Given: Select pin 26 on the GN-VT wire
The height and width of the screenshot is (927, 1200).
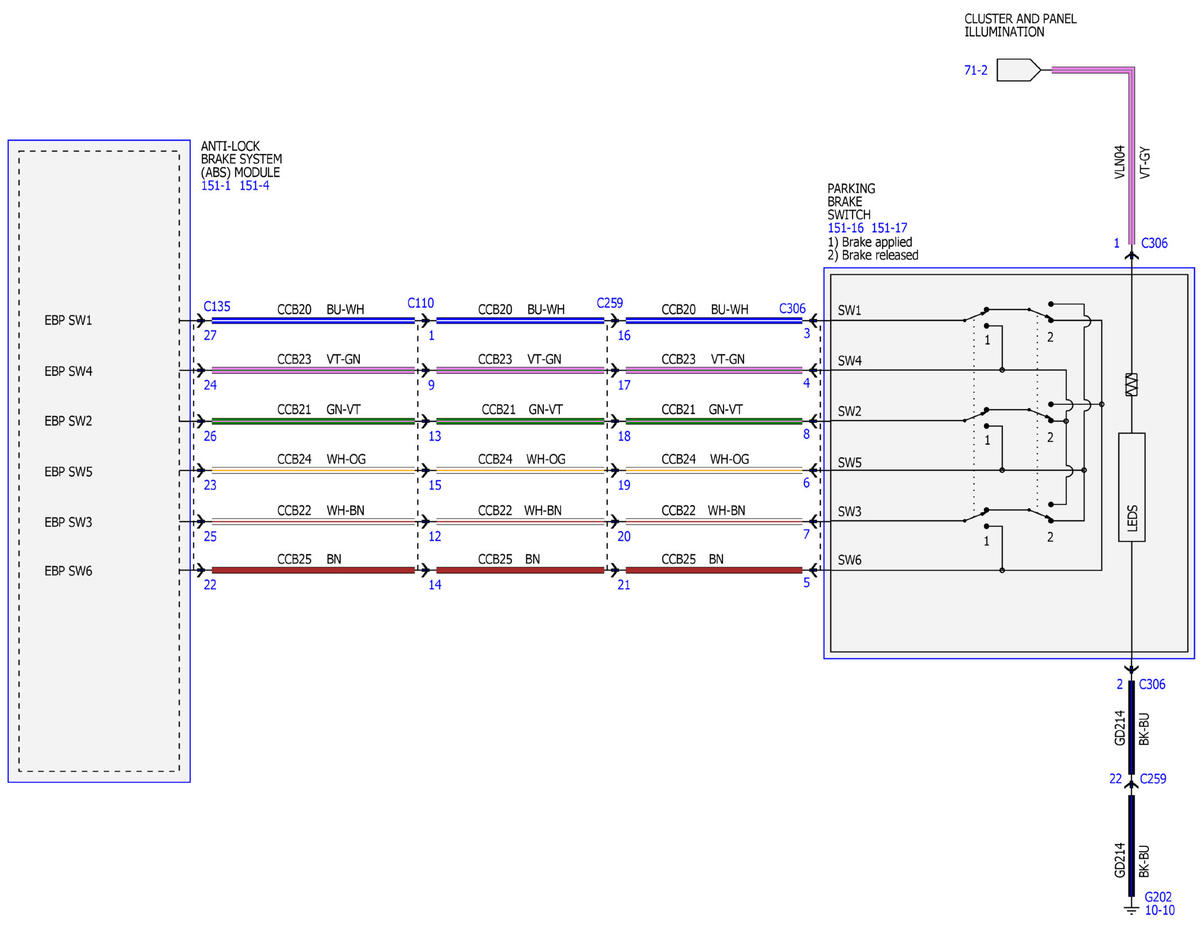Looking at the screenshot, I should pyautogui.click(x=210, y=435).
